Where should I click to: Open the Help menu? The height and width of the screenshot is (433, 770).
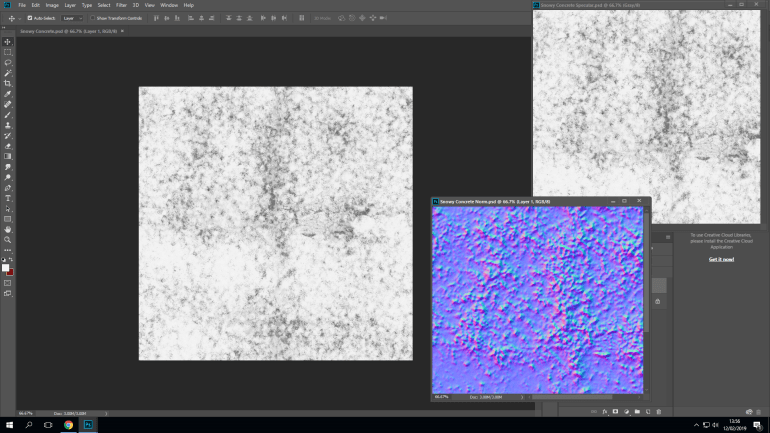189,5
